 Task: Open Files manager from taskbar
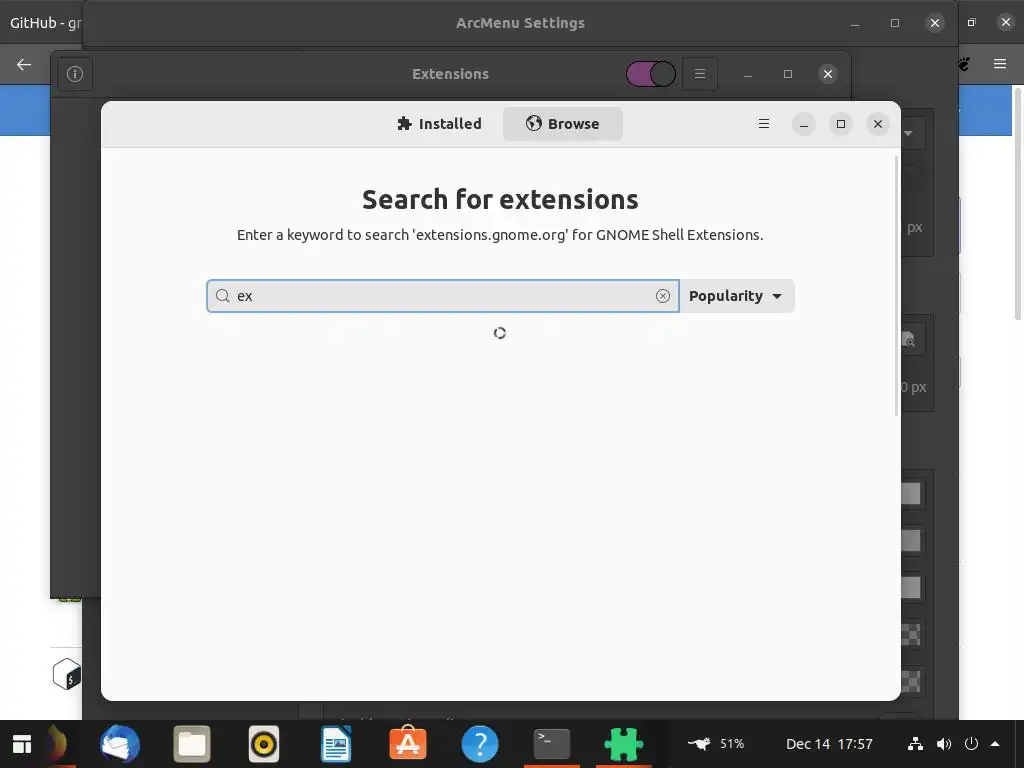click(192, 744)
